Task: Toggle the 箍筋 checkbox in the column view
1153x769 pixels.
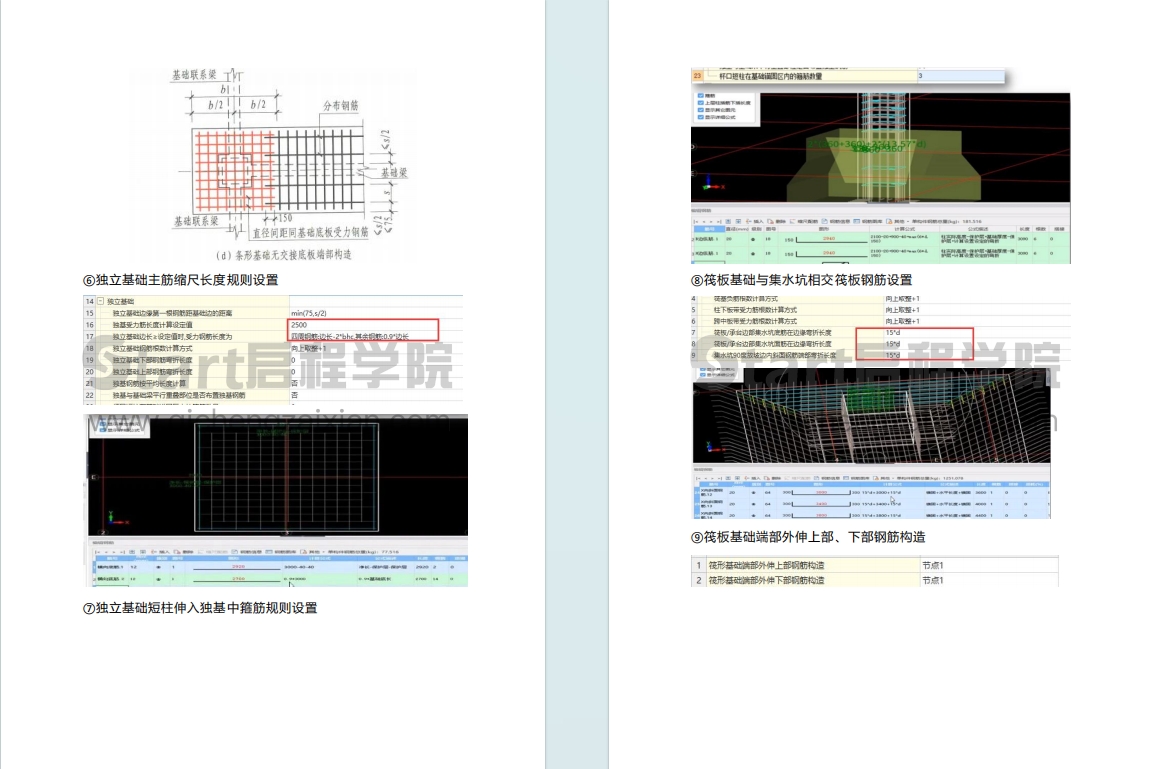Action: tap(699, 97)
